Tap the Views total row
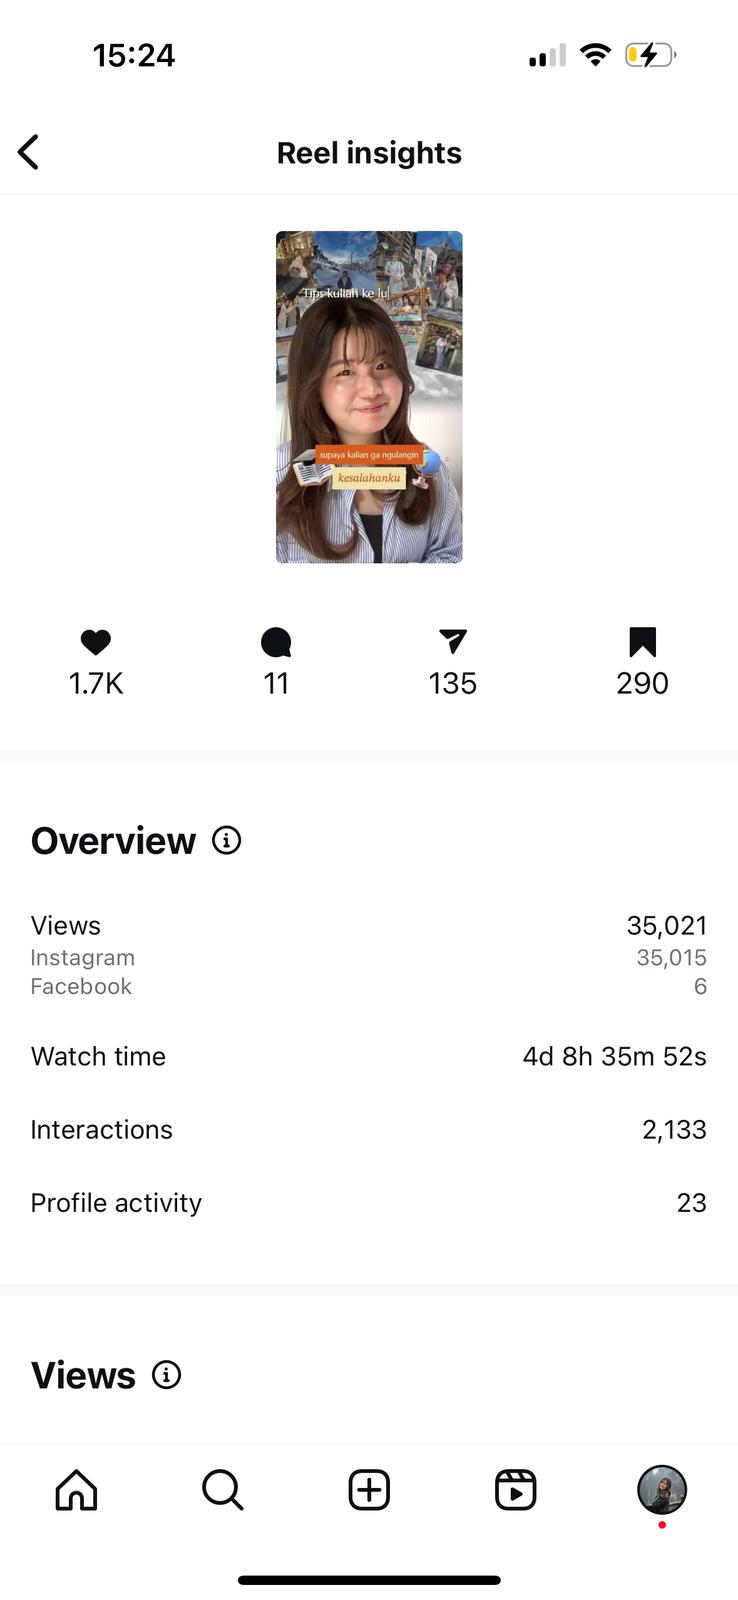Image resolution: width=738 pixels, height=1600 pixels. (x=368, y=926)
